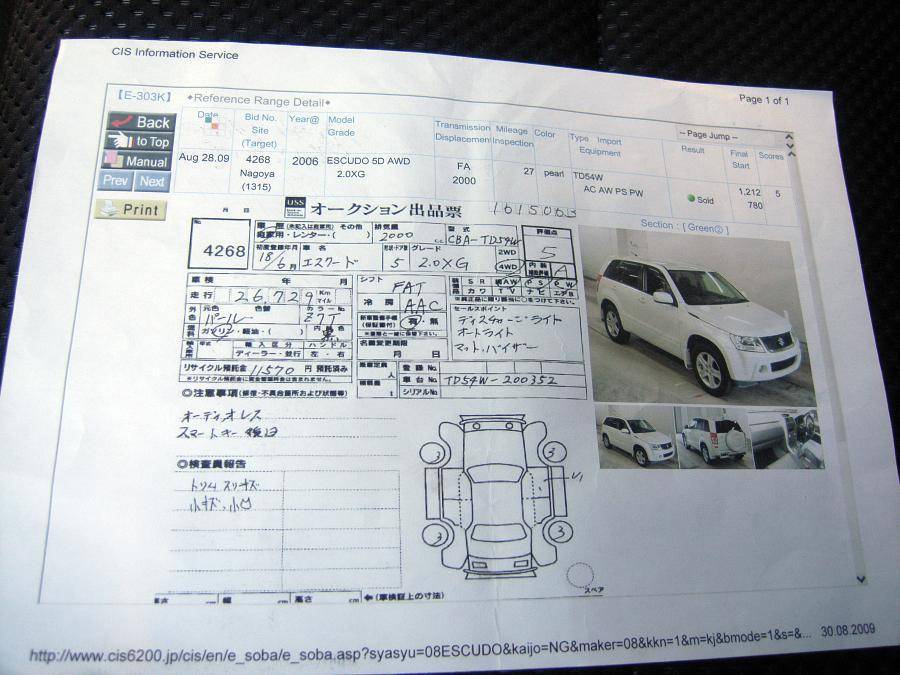Image resolution: width=900 pixels, height=675 pixels.
Task: Click the Mileage Inspection header
Action: click(513, 136)
